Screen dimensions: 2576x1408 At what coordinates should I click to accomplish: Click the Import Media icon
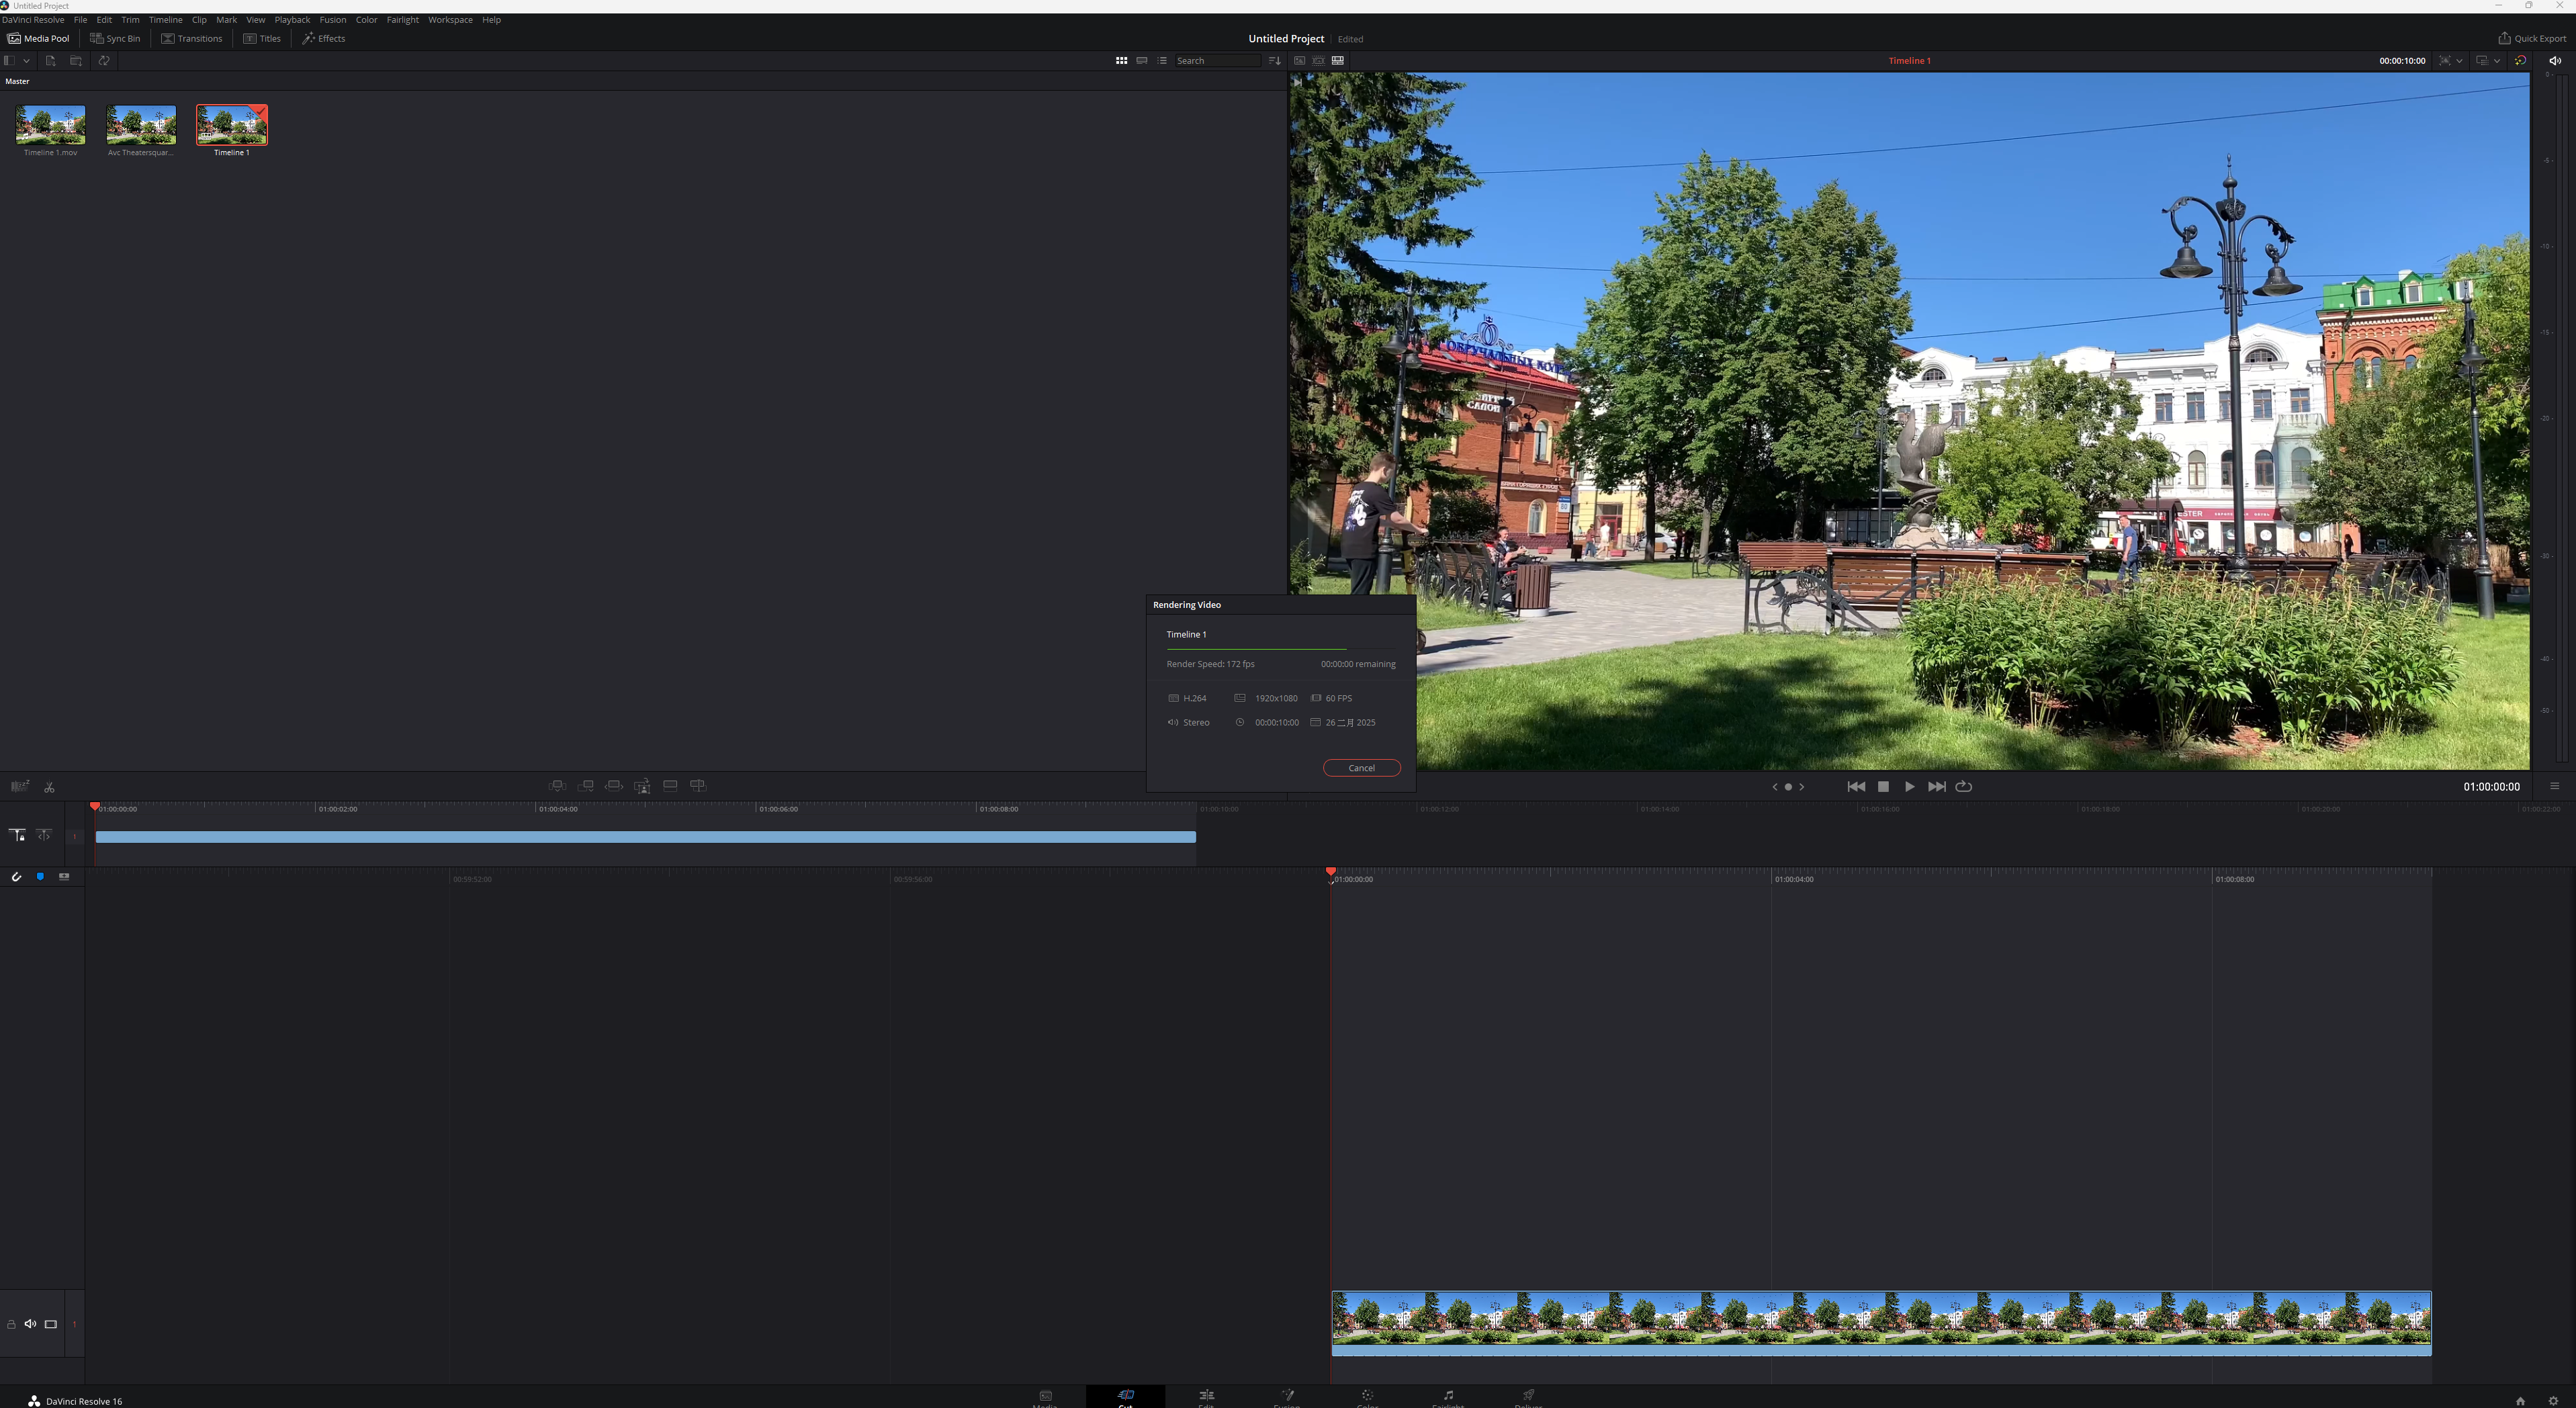[x=50, y=61]
